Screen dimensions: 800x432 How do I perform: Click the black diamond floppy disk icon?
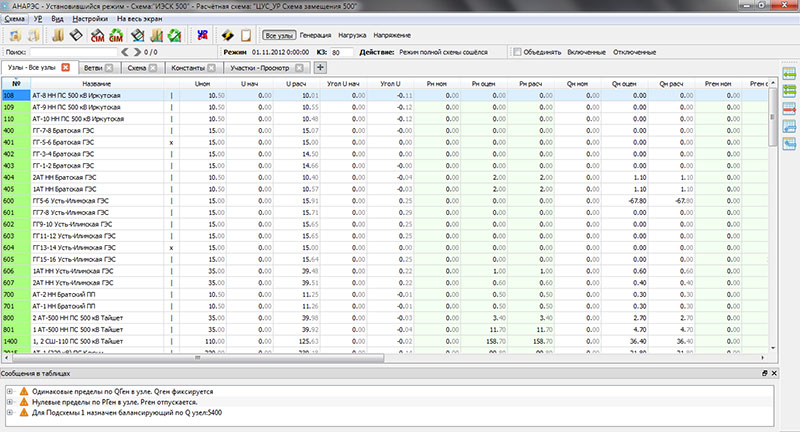coord(76,35)
